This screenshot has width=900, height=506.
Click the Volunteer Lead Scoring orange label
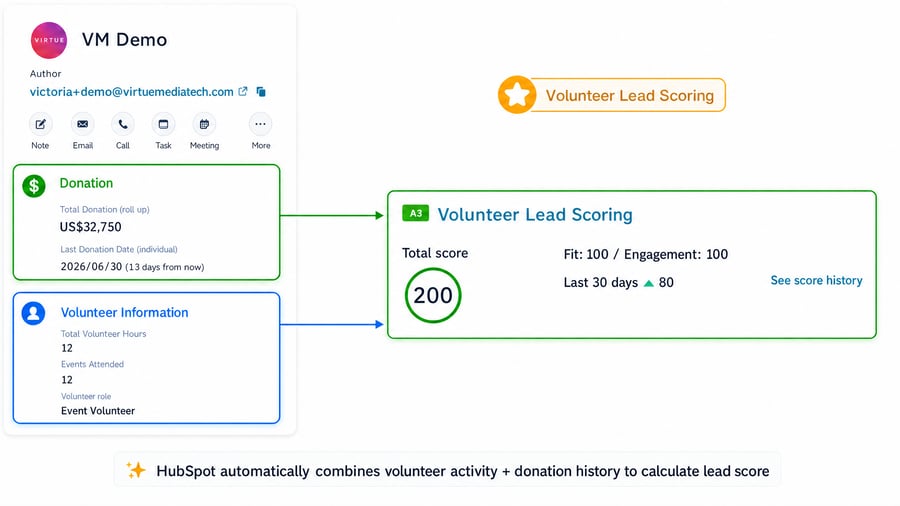[629, 95]
